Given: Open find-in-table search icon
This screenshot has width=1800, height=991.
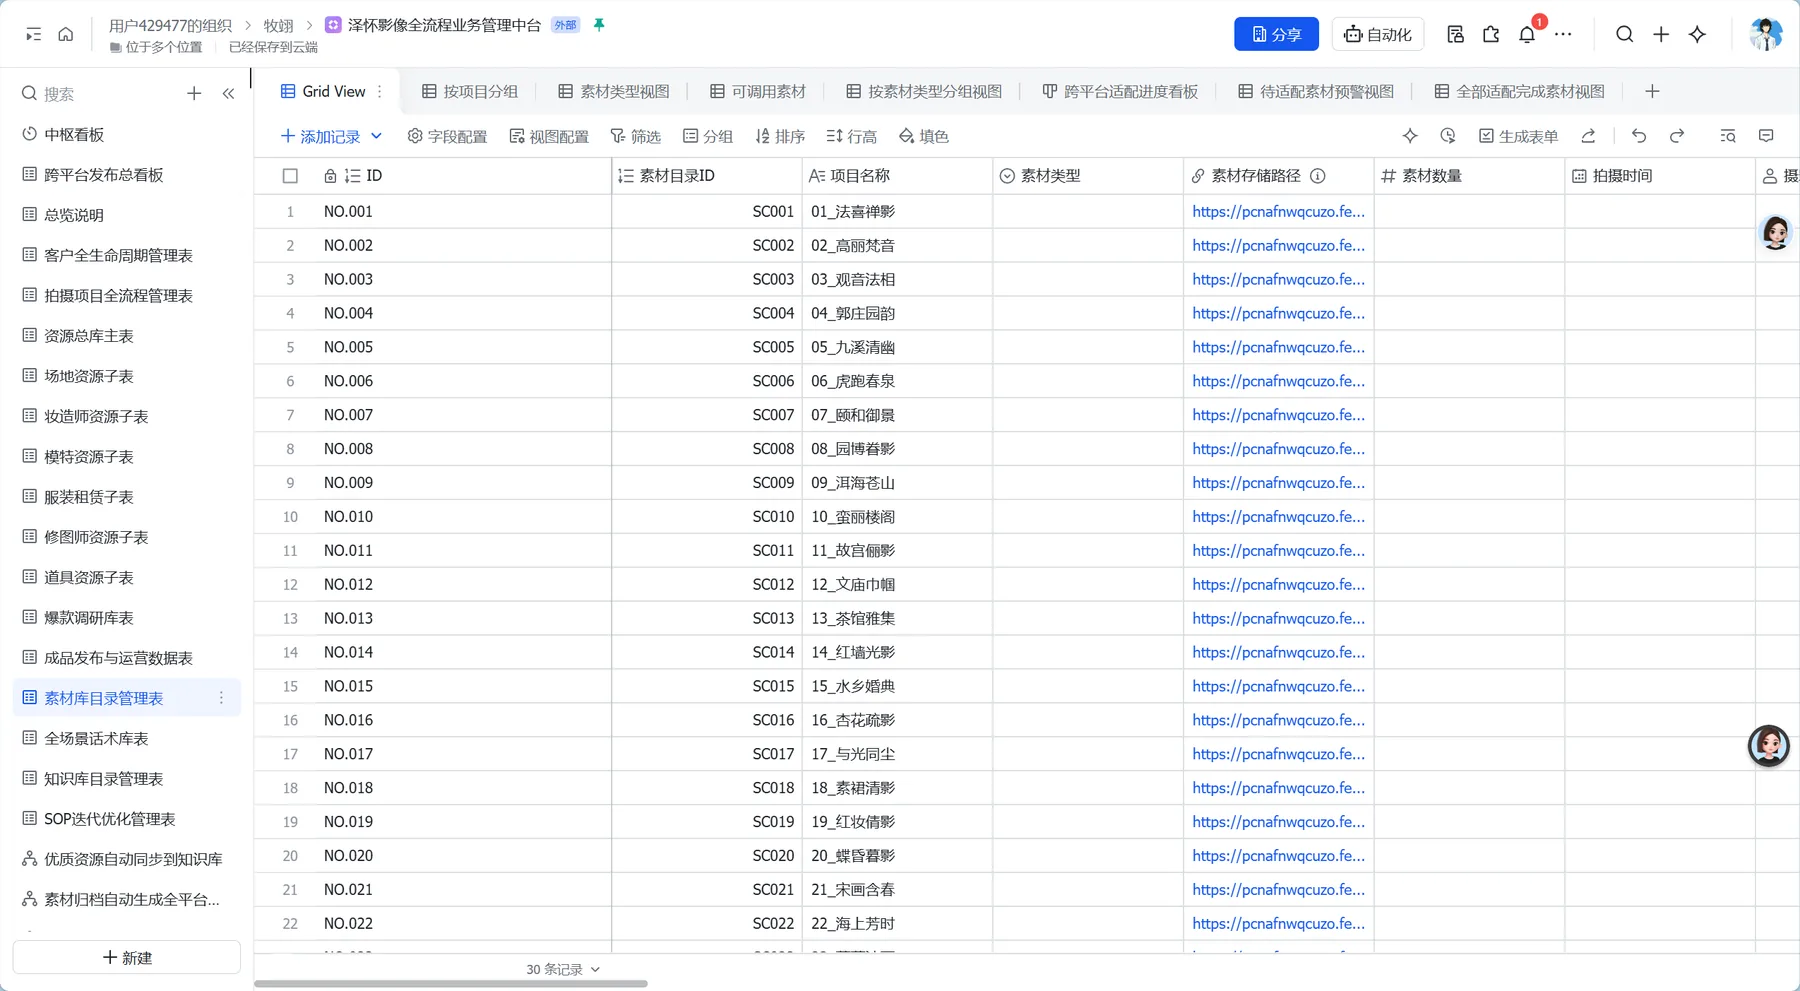Looking at the screenshot, I should tap(1728, 136).
